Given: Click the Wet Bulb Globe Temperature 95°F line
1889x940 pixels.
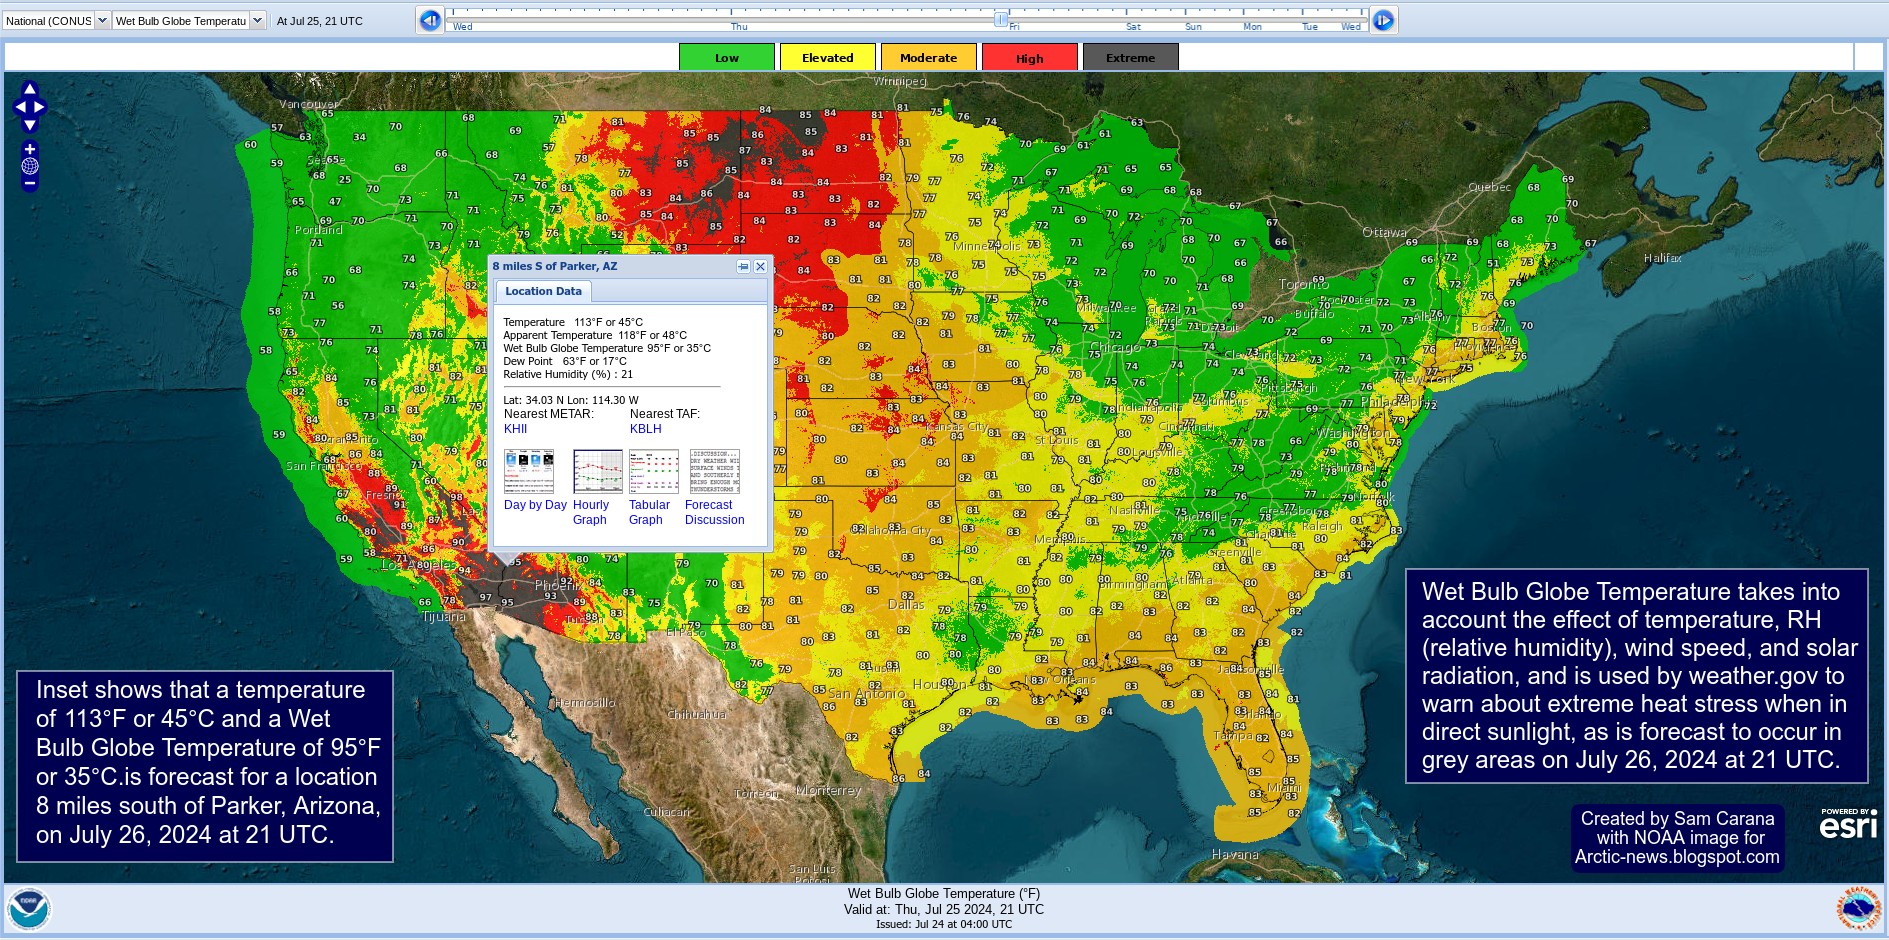Looking at the screenshot, I should pos(607,348).
